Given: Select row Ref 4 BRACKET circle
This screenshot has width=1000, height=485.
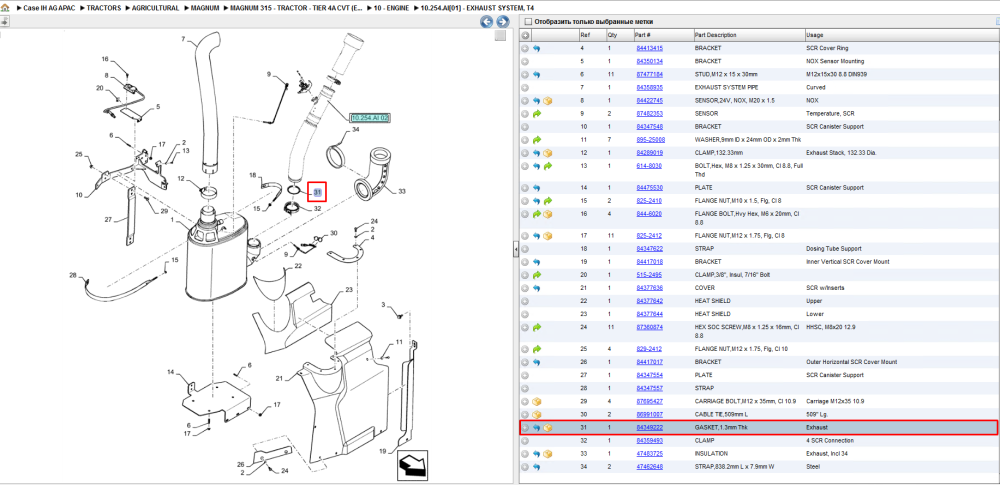Looking at the screenshot, I should tap(526, 48).
